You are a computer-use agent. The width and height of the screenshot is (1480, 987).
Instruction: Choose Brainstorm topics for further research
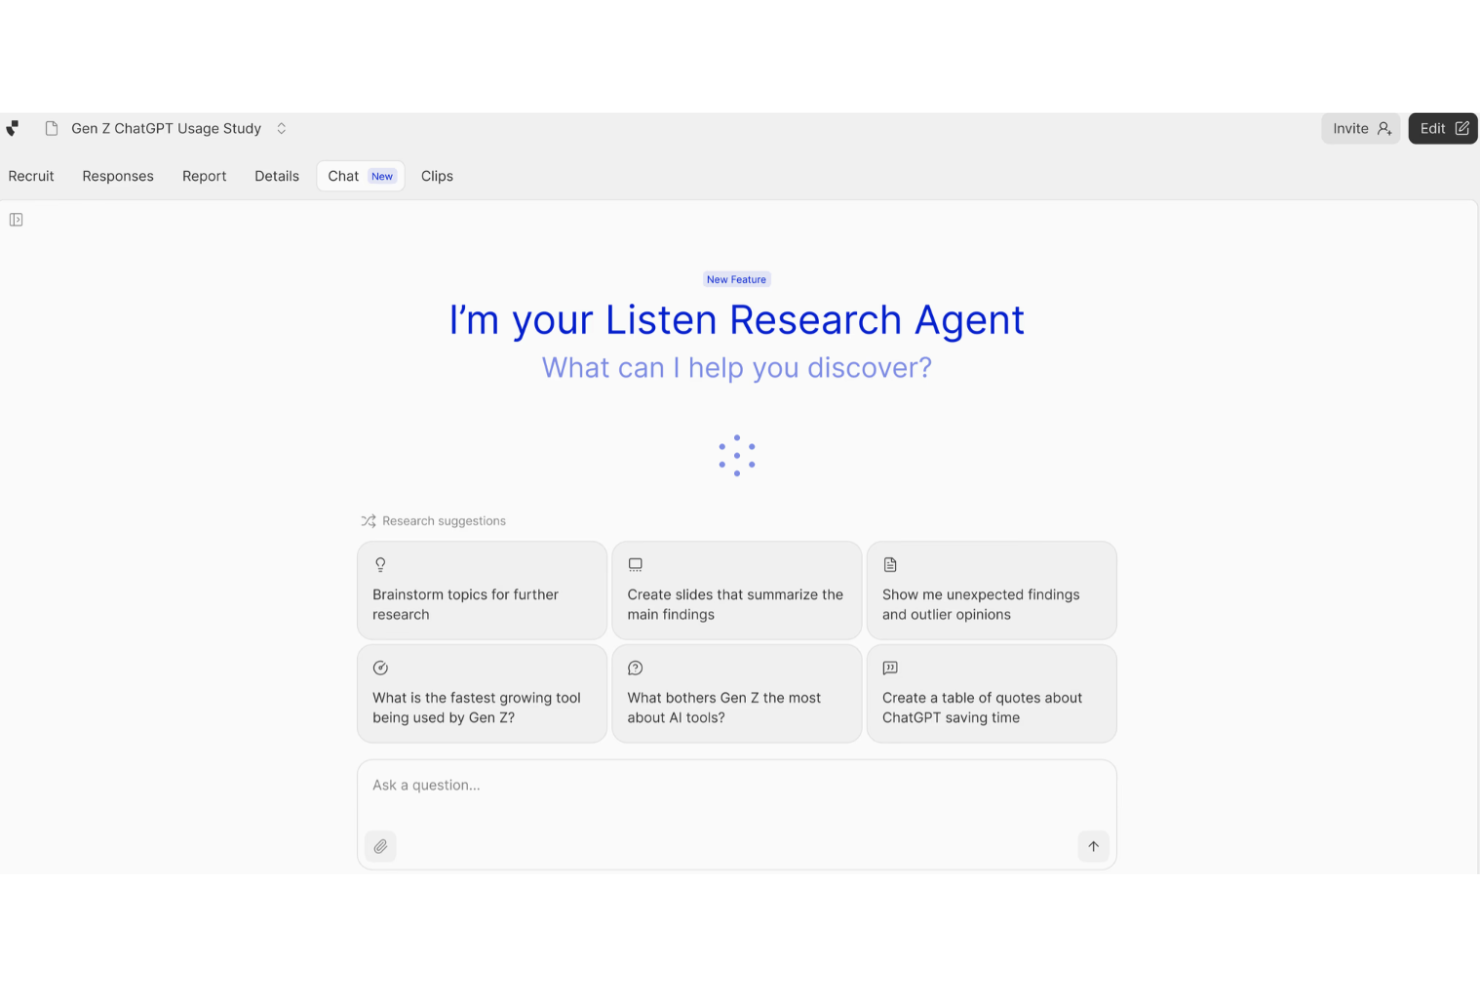point(482,590)
